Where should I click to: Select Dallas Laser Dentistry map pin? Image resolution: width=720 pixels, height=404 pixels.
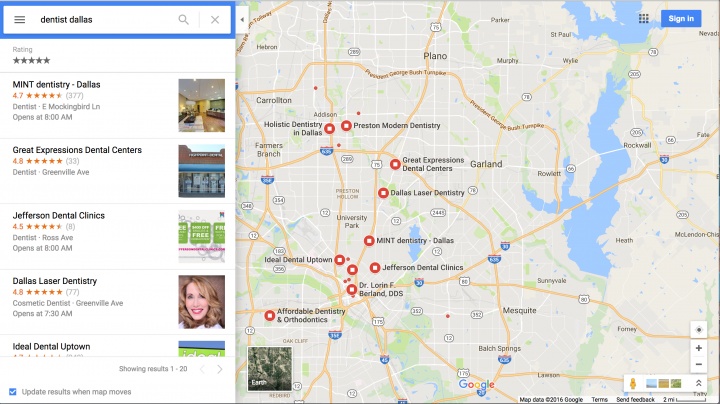tap(383, 193)
